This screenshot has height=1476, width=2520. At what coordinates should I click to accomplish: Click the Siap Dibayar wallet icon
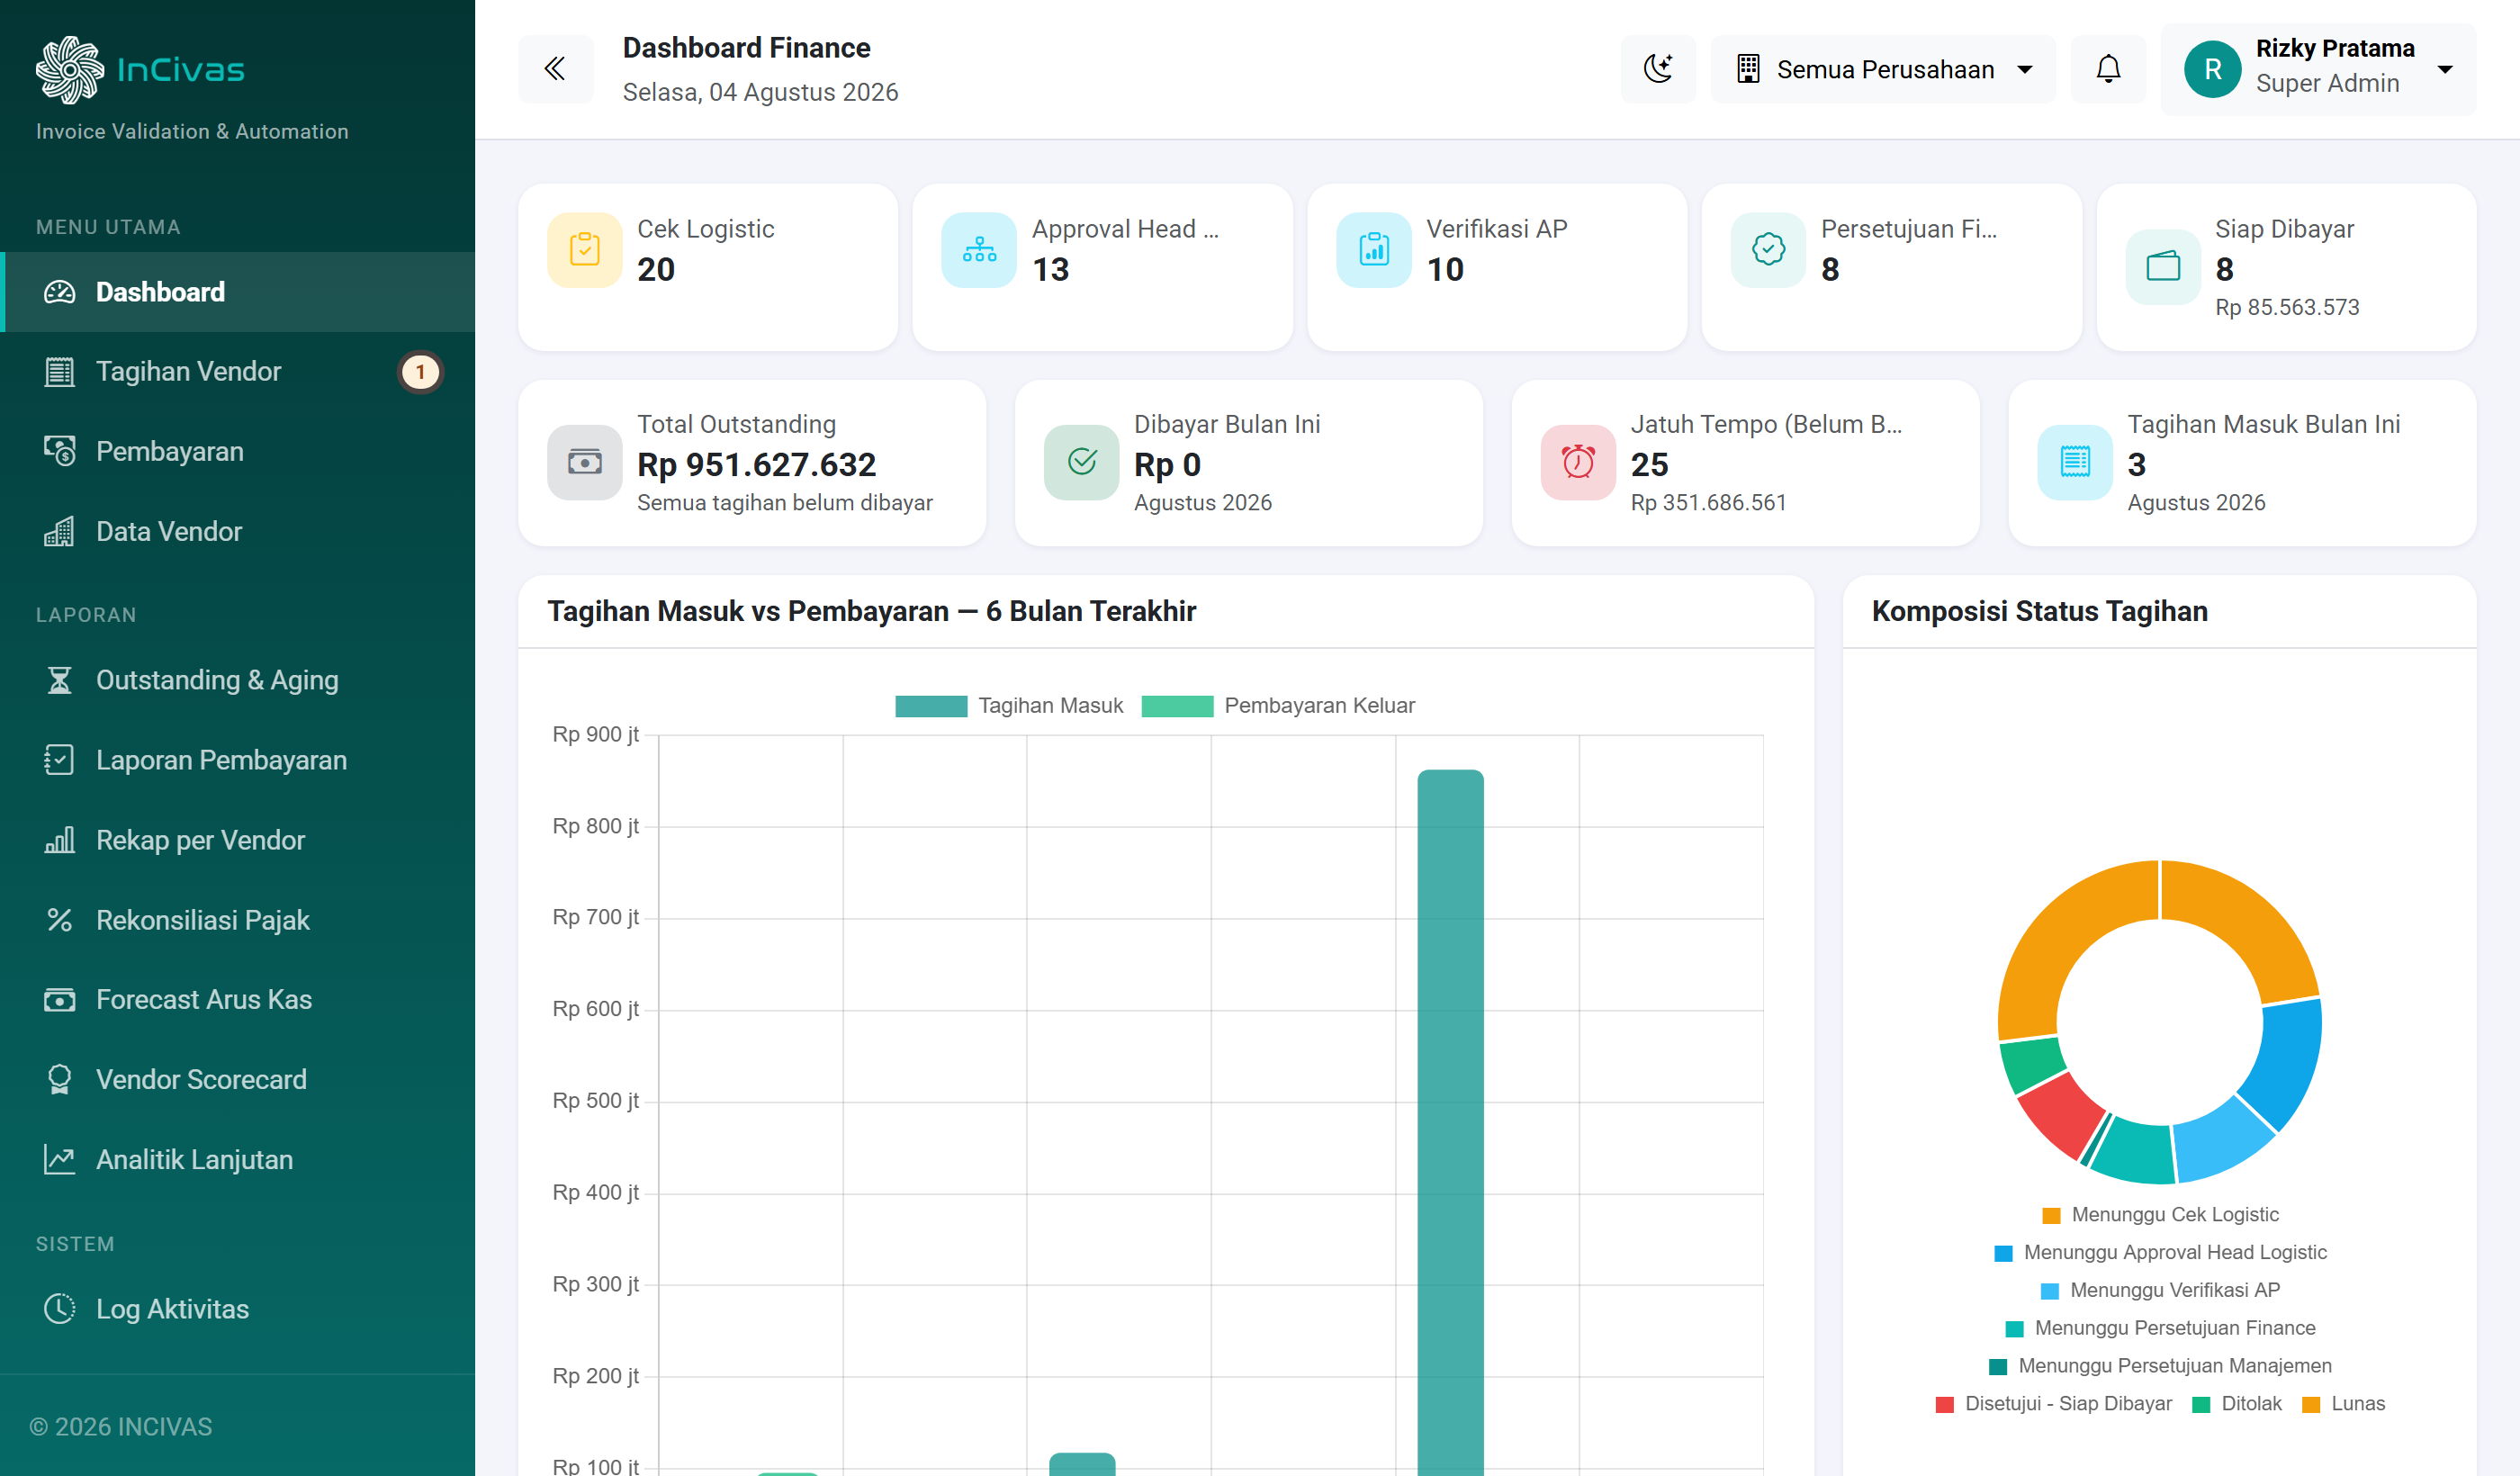tap(2163, 267)
